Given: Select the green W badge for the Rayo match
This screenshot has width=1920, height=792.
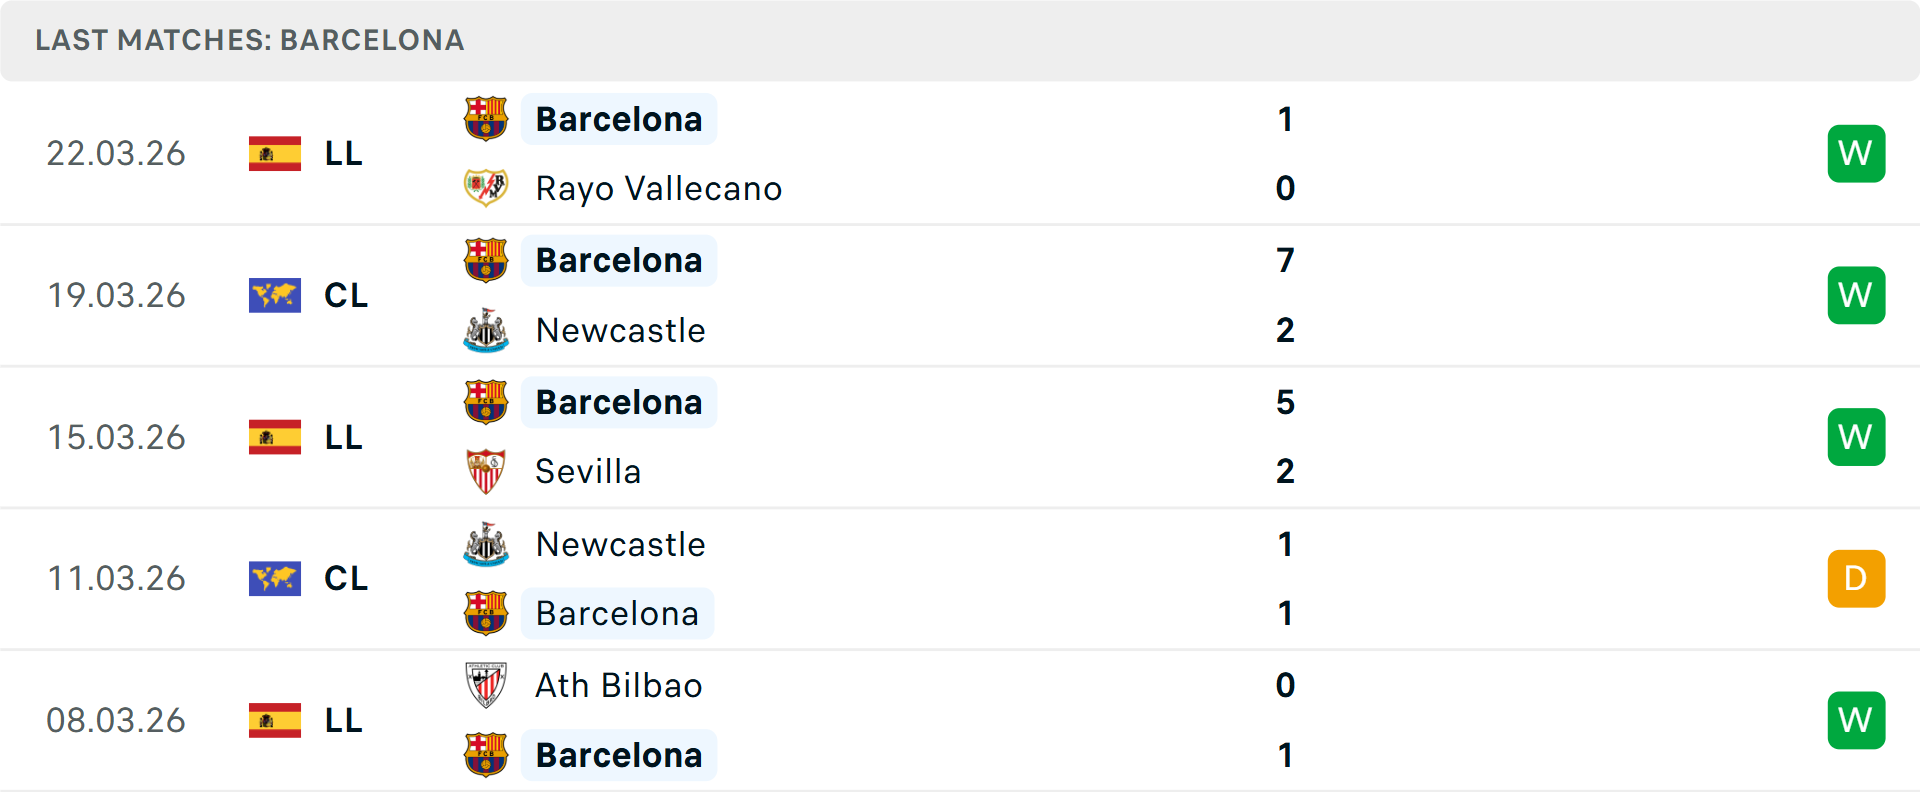Looking at the screenshot, I should coord(1856,153).
